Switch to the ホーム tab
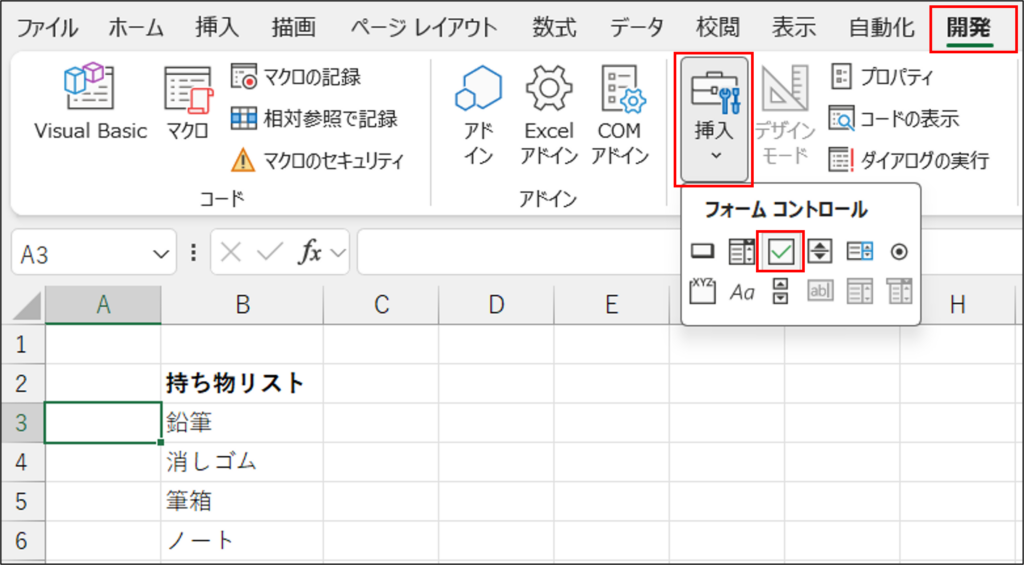1024x565 pixels. [136, 27]
